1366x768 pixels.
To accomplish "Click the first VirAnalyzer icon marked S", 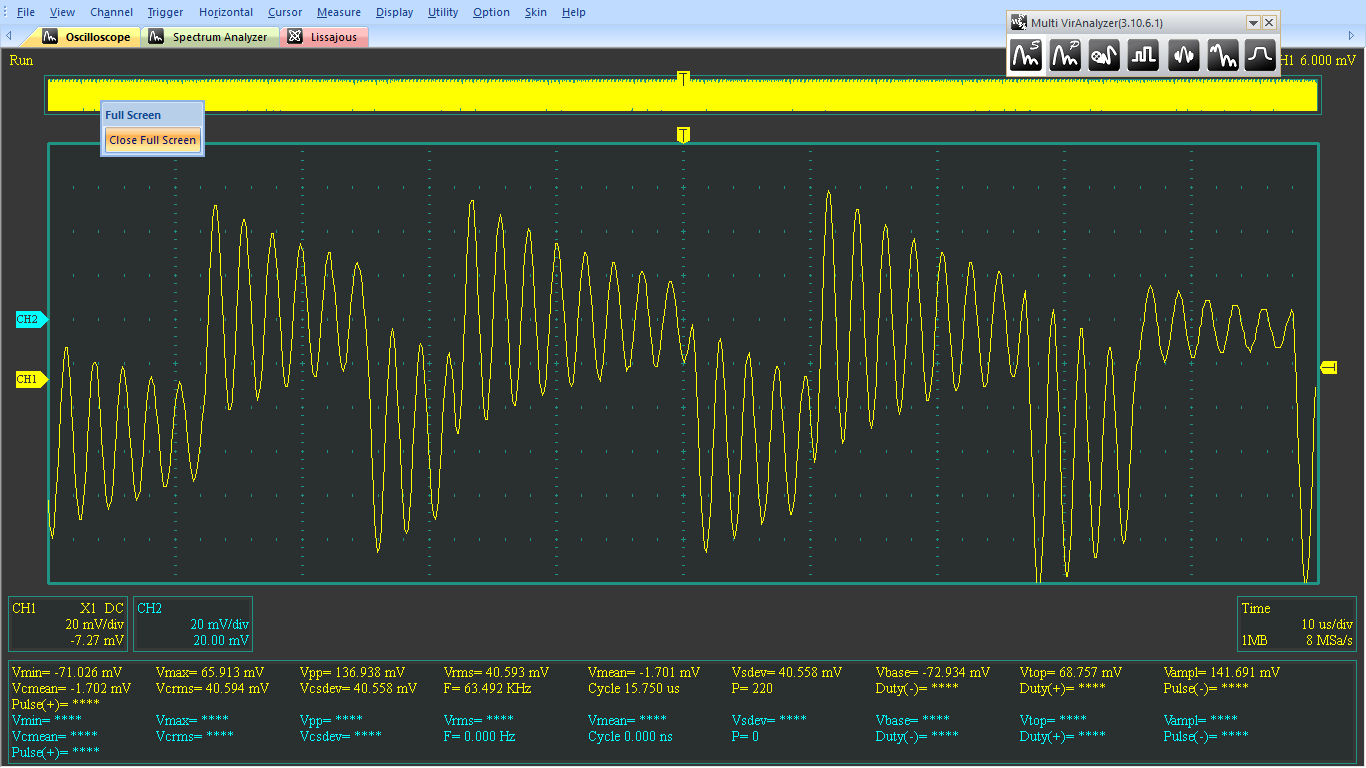I will tap(1026, 56).
